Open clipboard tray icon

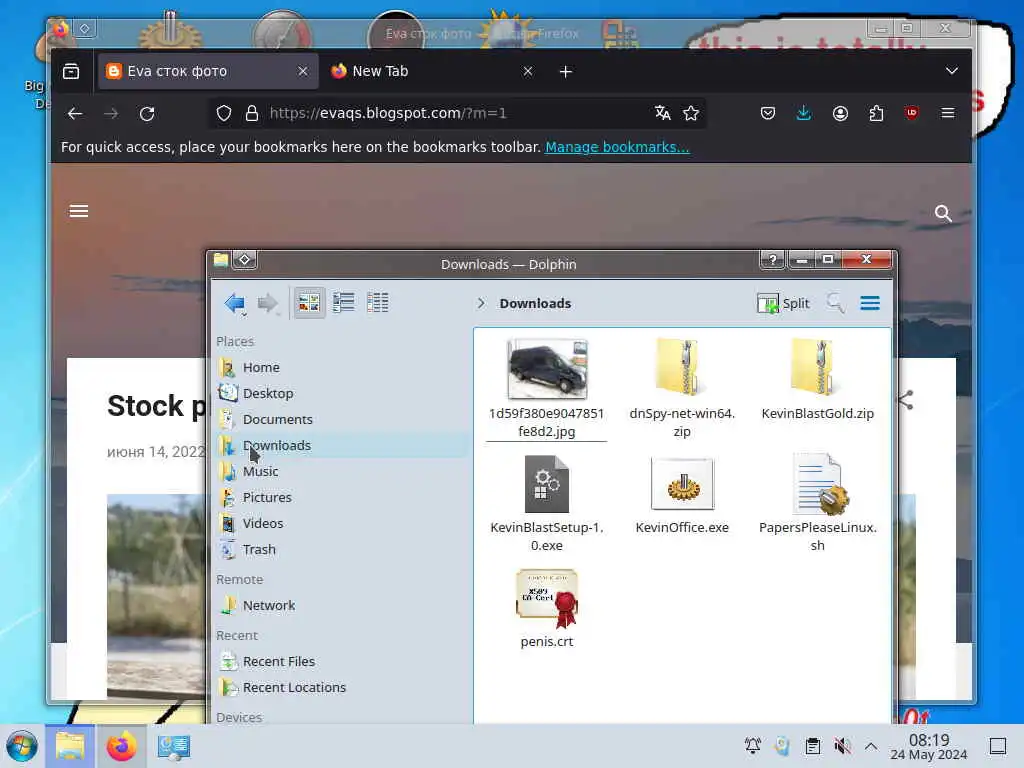(813, 746)
